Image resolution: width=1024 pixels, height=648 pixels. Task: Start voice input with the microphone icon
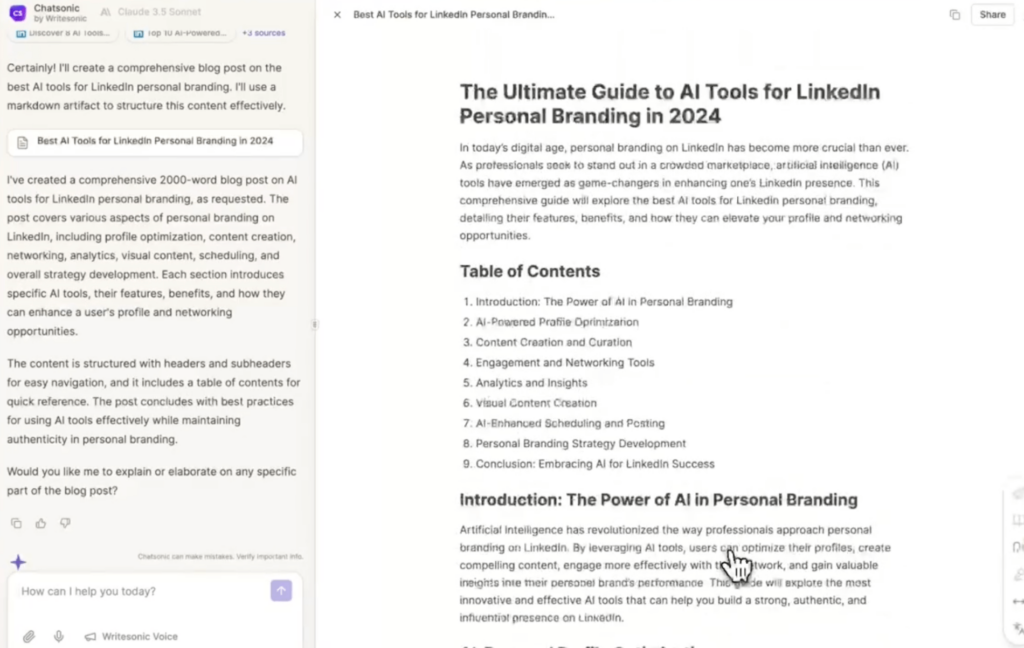tap(59, 636)
